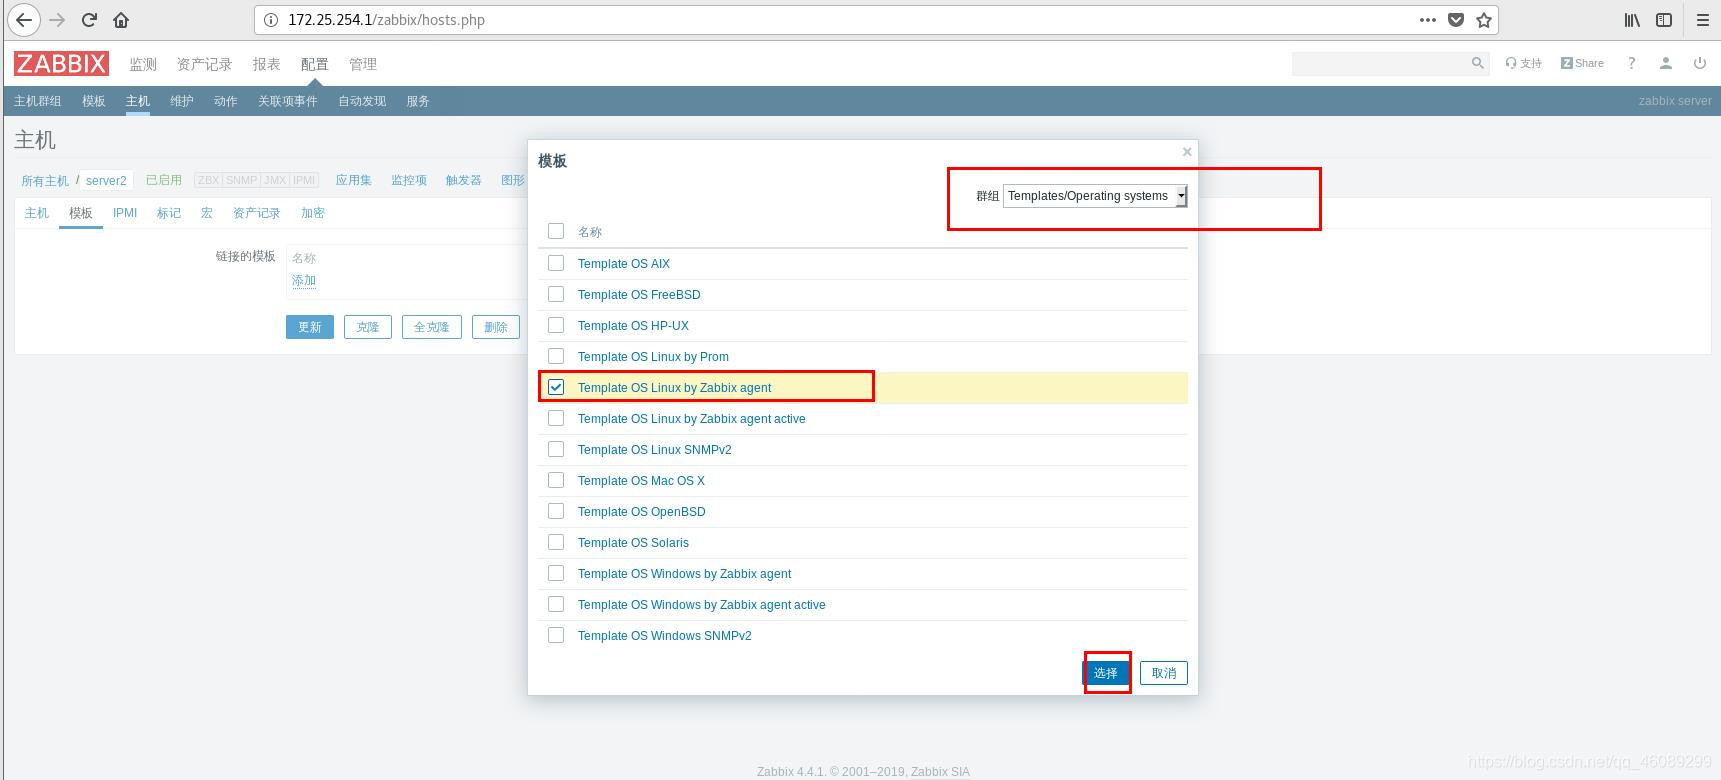1721x780 pixels.
Task: Open the 管理 administration menu
Action: (363, 64)
